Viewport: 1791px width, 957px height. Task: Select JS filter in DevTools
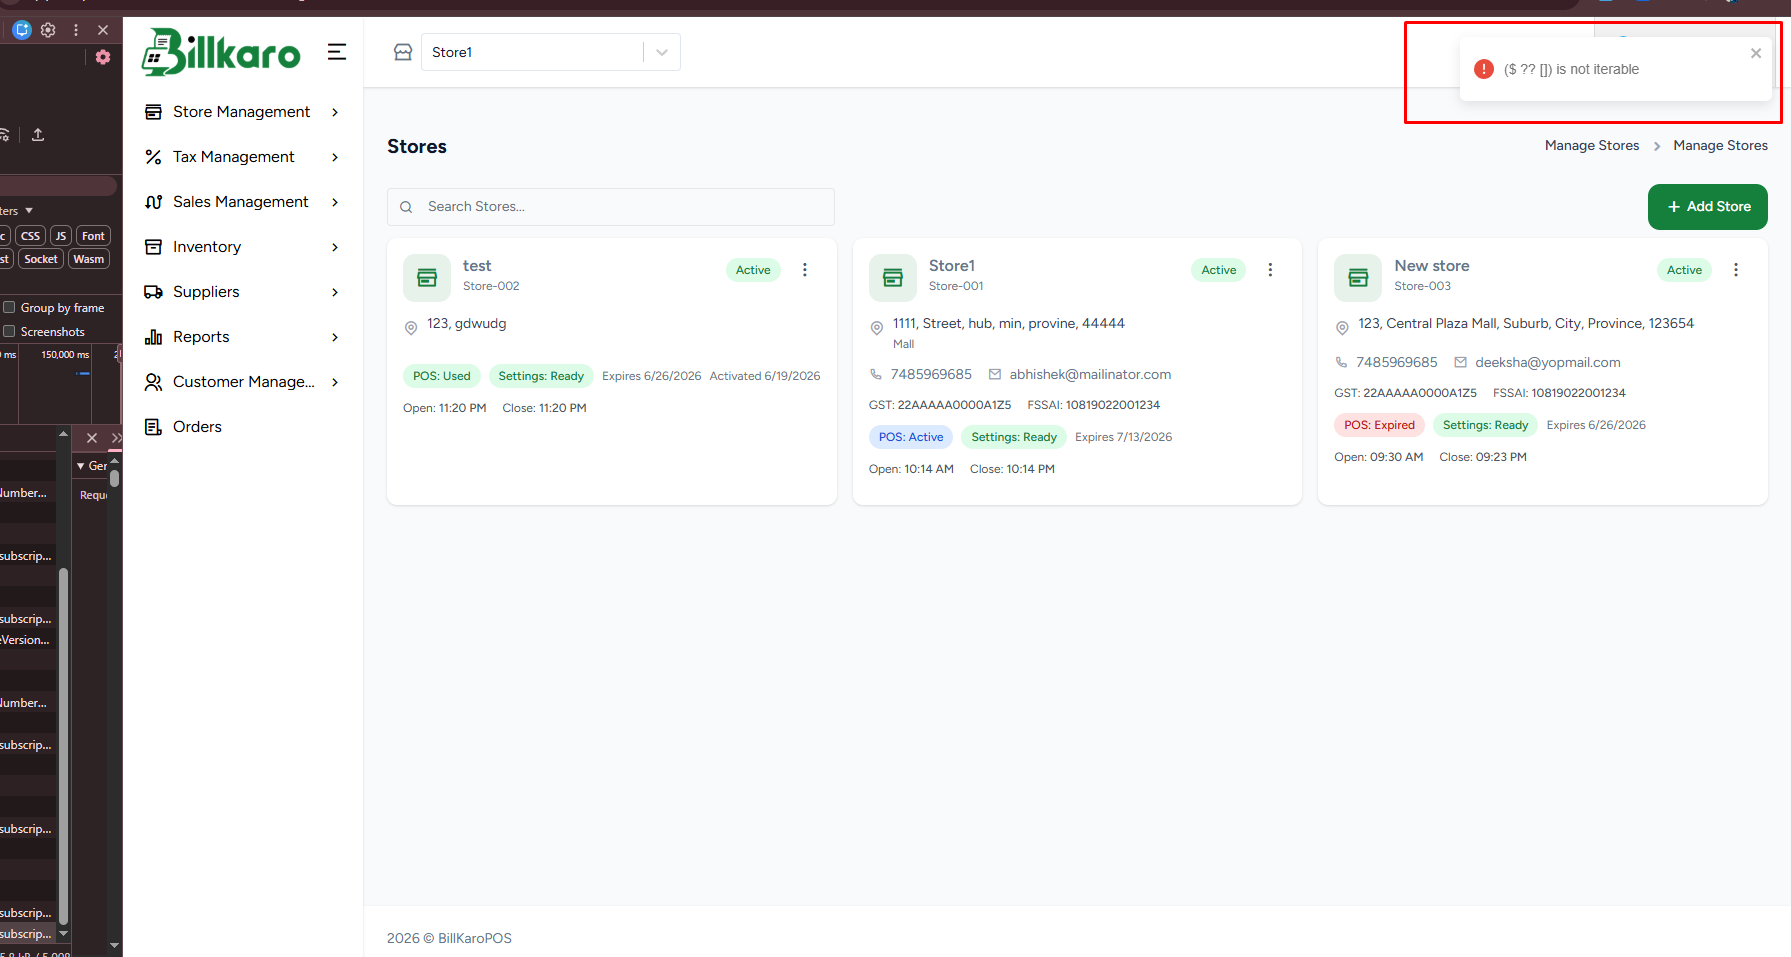click(x=61, y=236)
